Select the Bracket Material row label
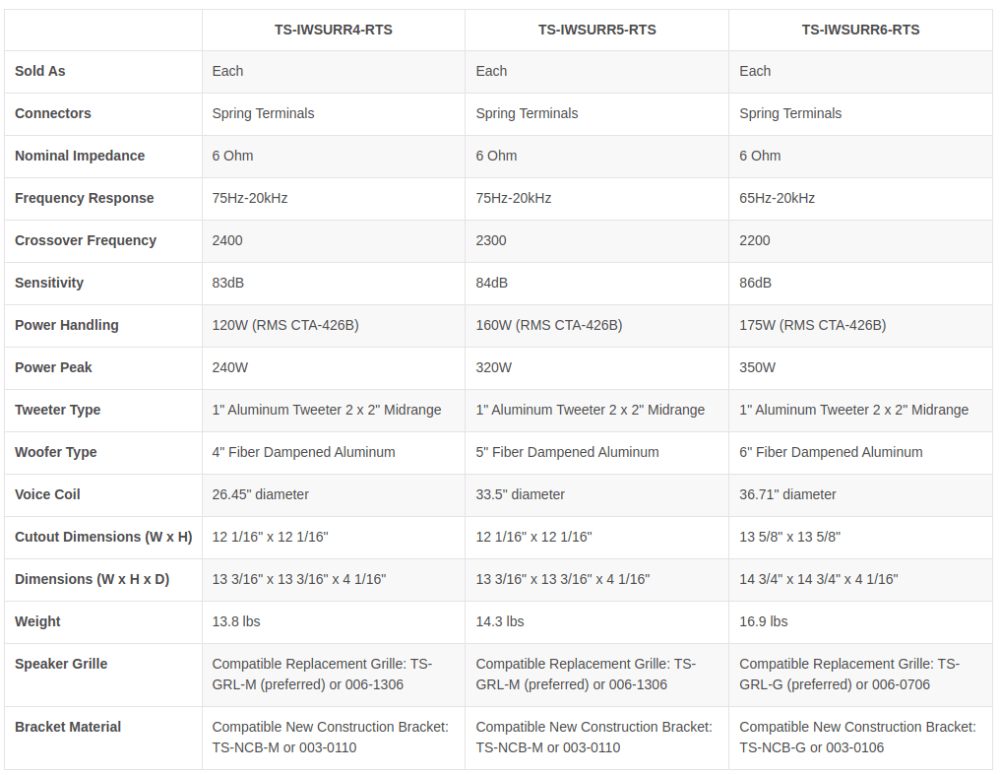Viewport: 1000px width, 775px height. tap(68, 727)
